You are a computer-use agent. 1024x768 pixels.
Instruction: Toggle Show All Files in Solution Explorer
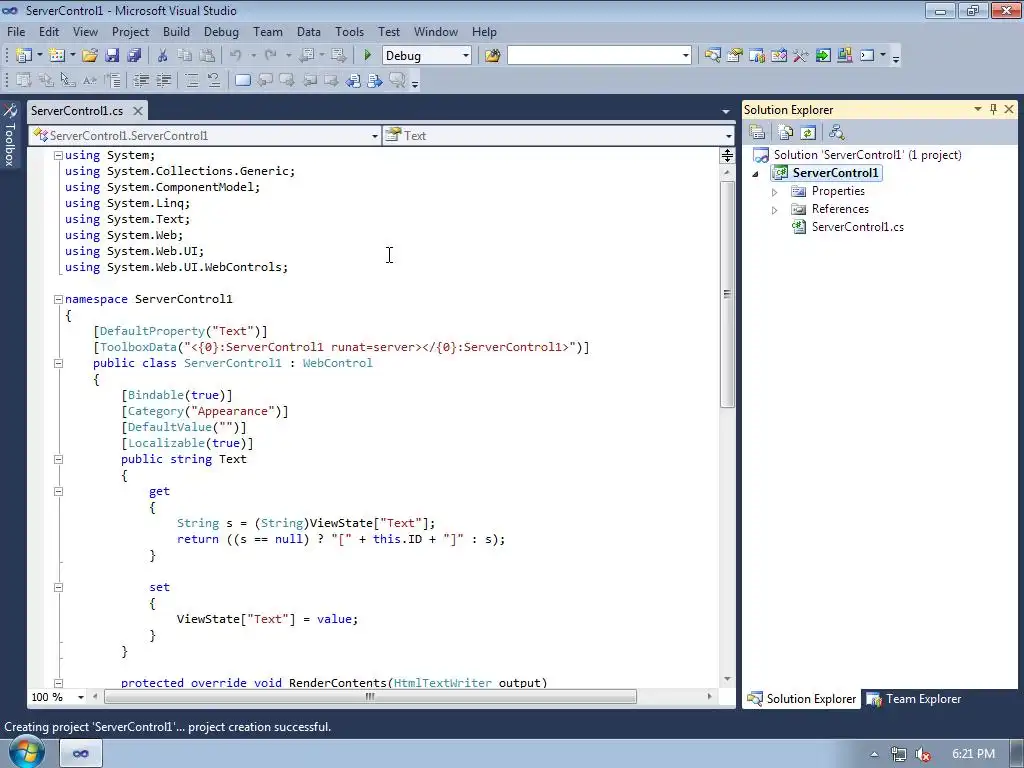pos(786,133)
